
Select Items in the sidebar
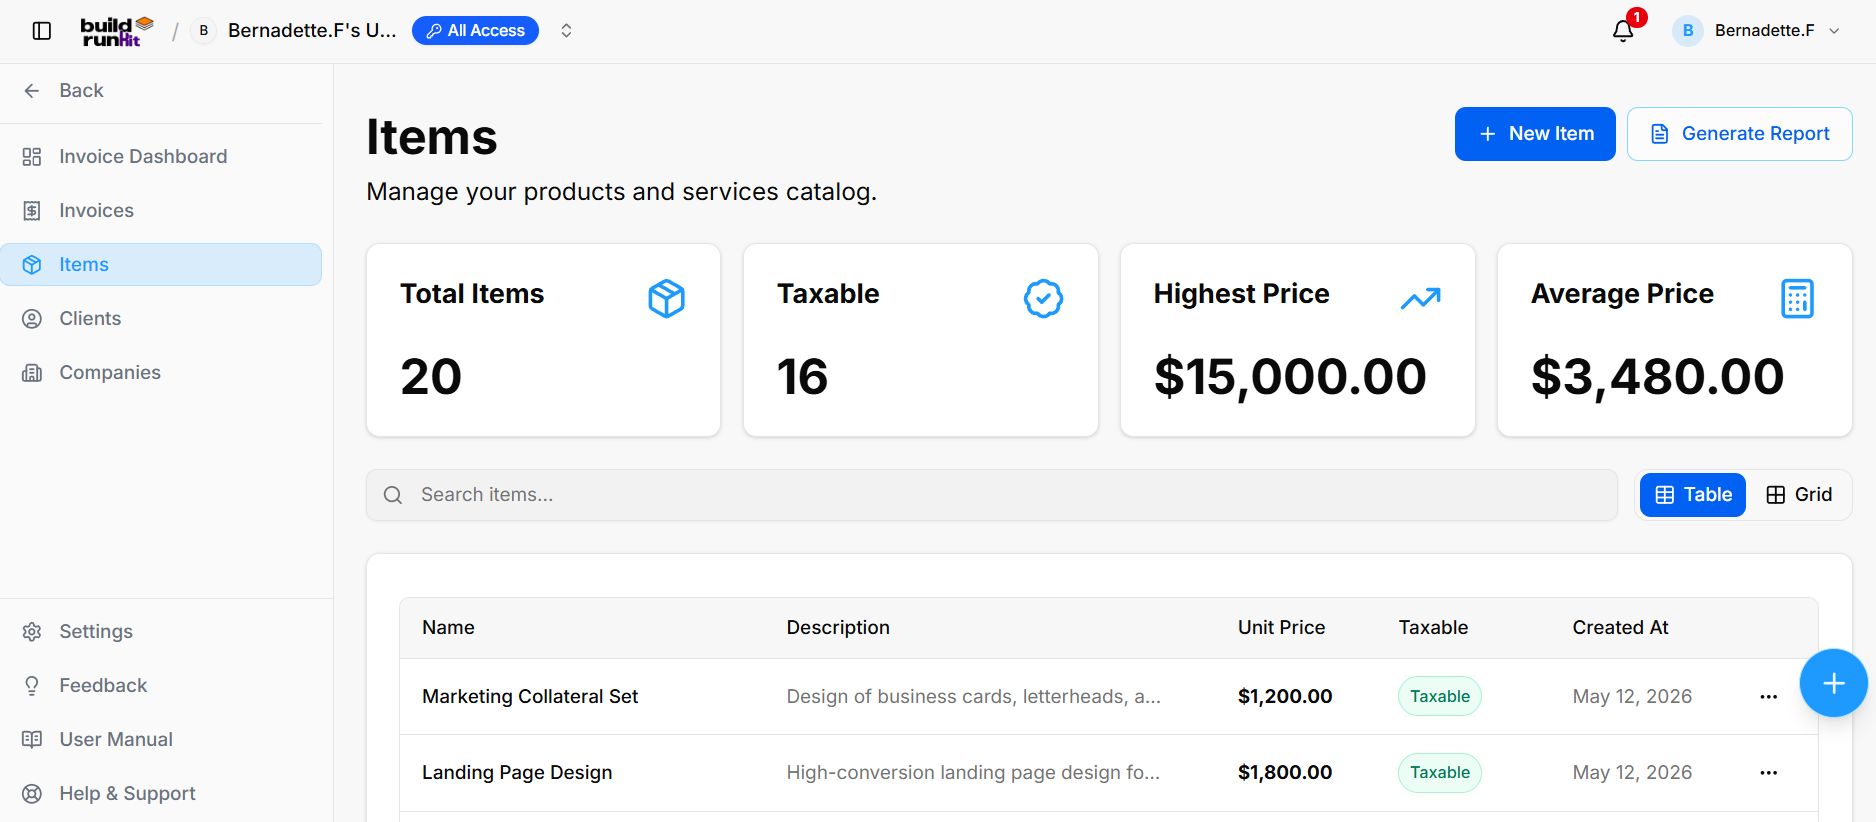[161, 265]
